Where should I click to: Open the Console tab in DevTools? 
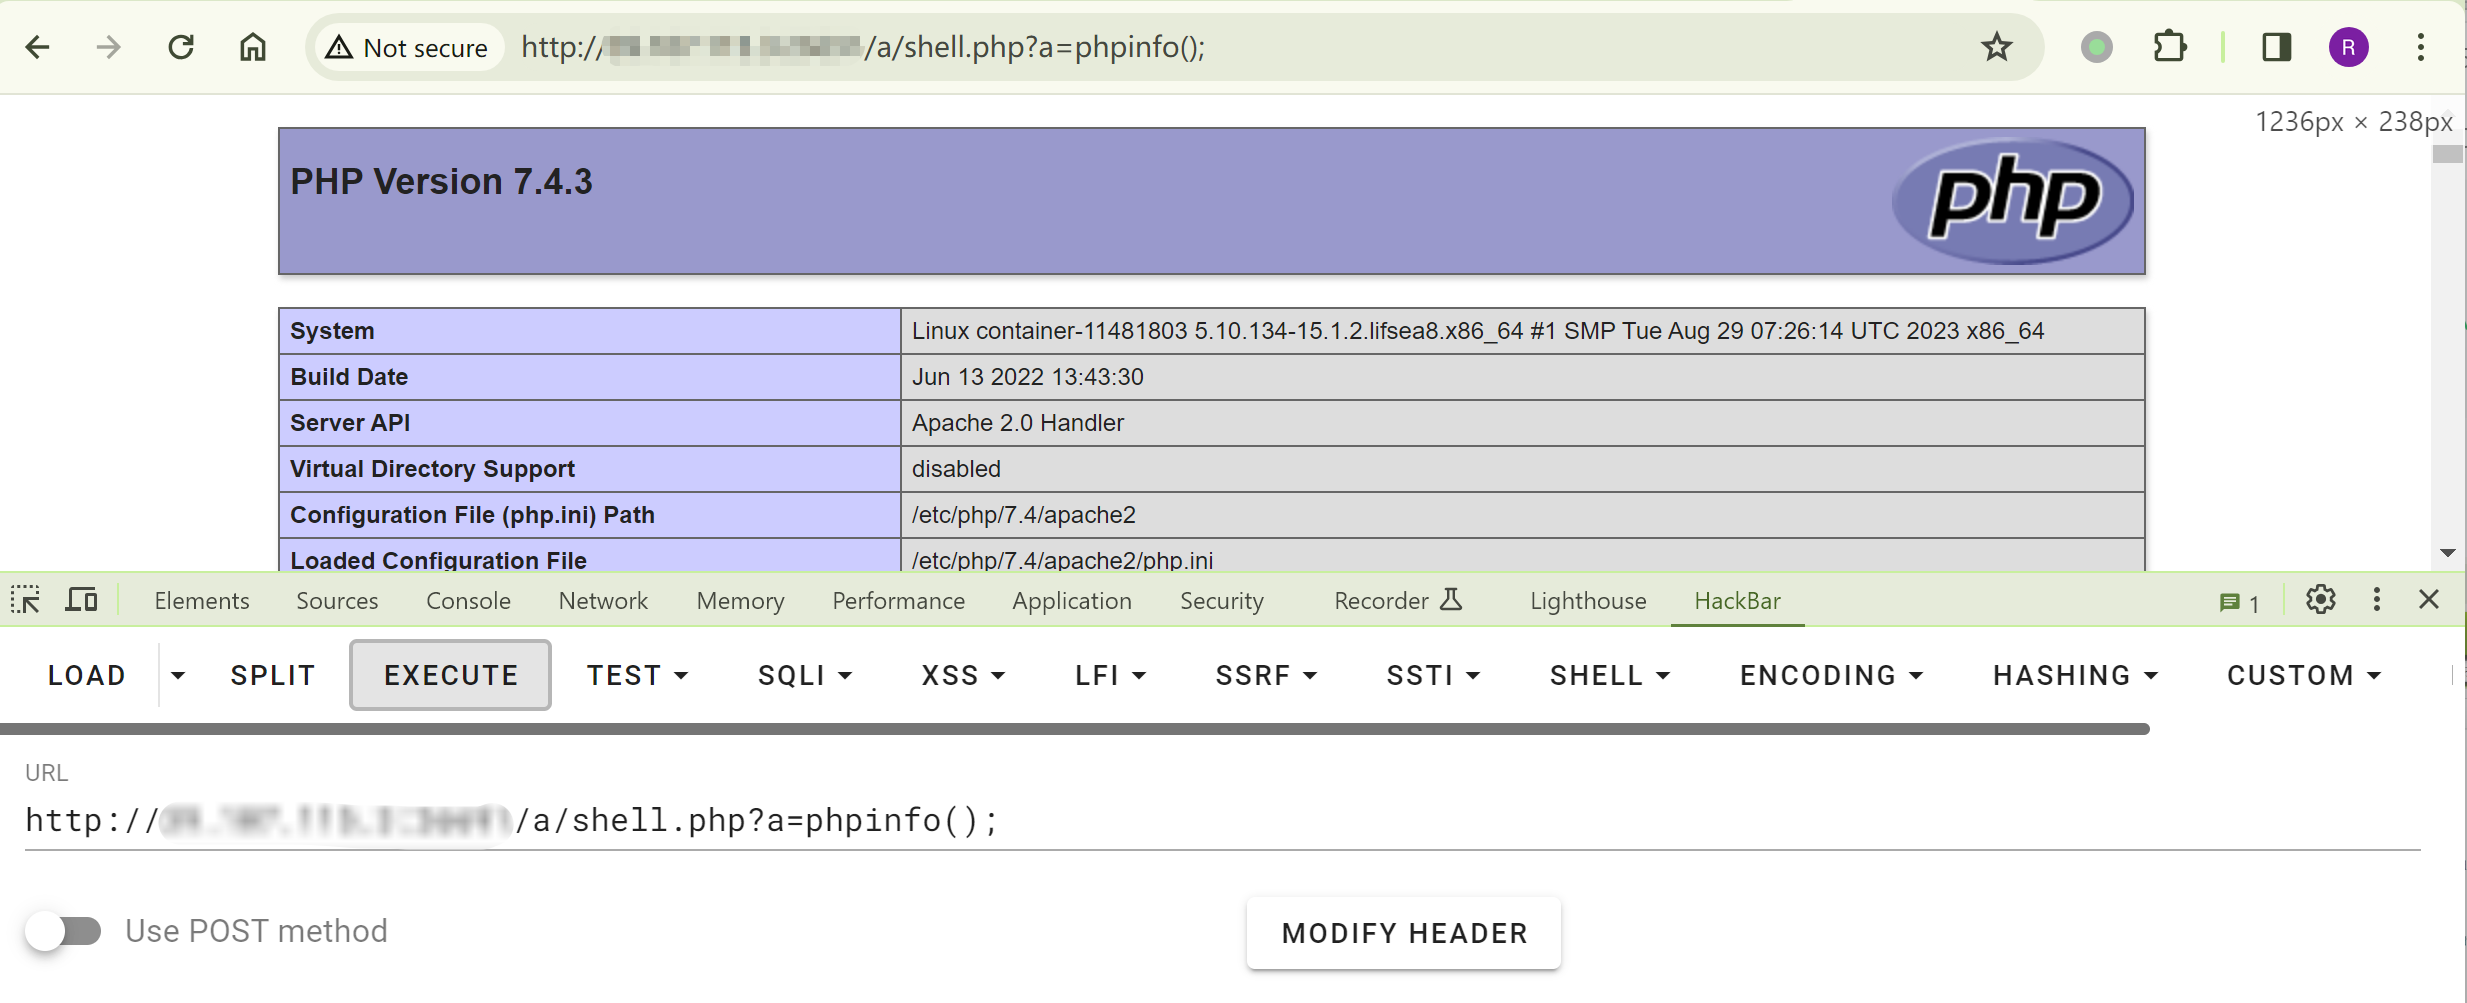(x=468, y=601)
